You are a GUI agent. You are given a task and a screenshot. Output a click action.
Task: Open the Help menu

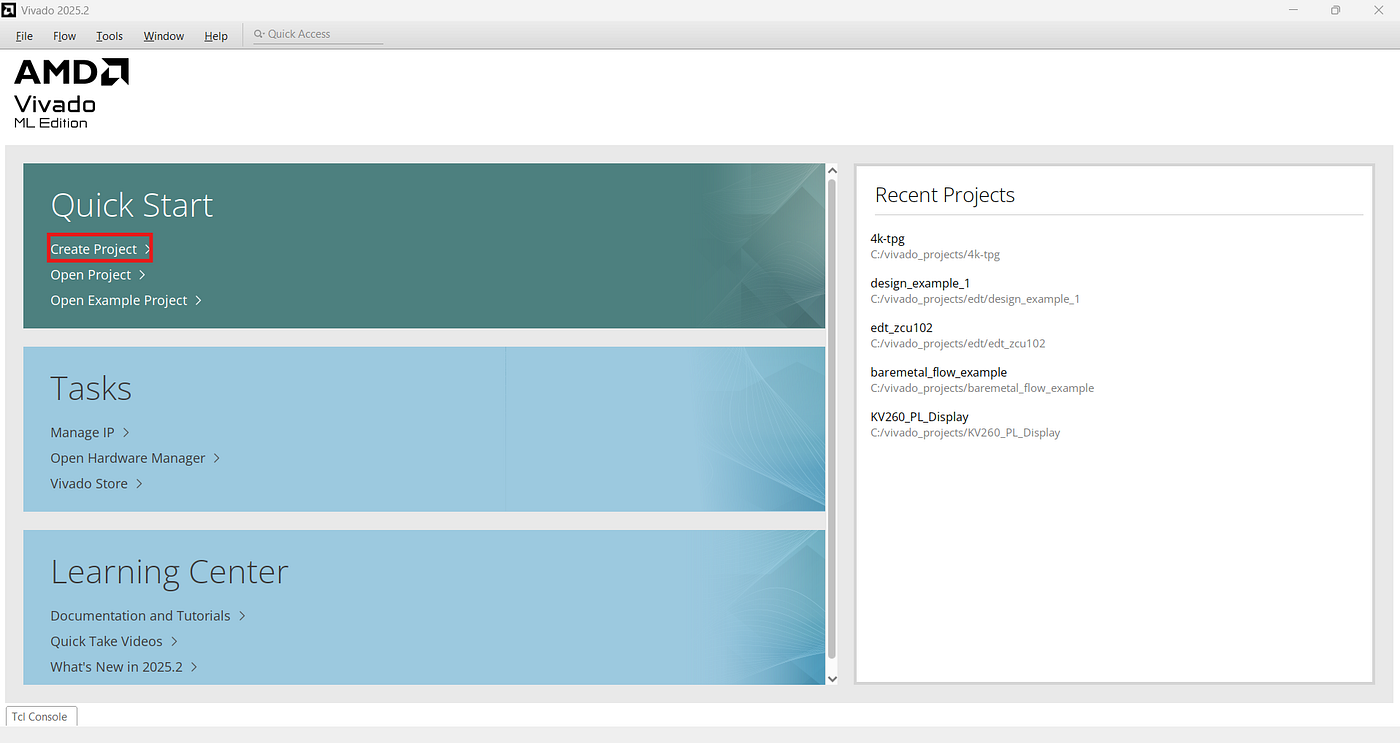(216, 36)
